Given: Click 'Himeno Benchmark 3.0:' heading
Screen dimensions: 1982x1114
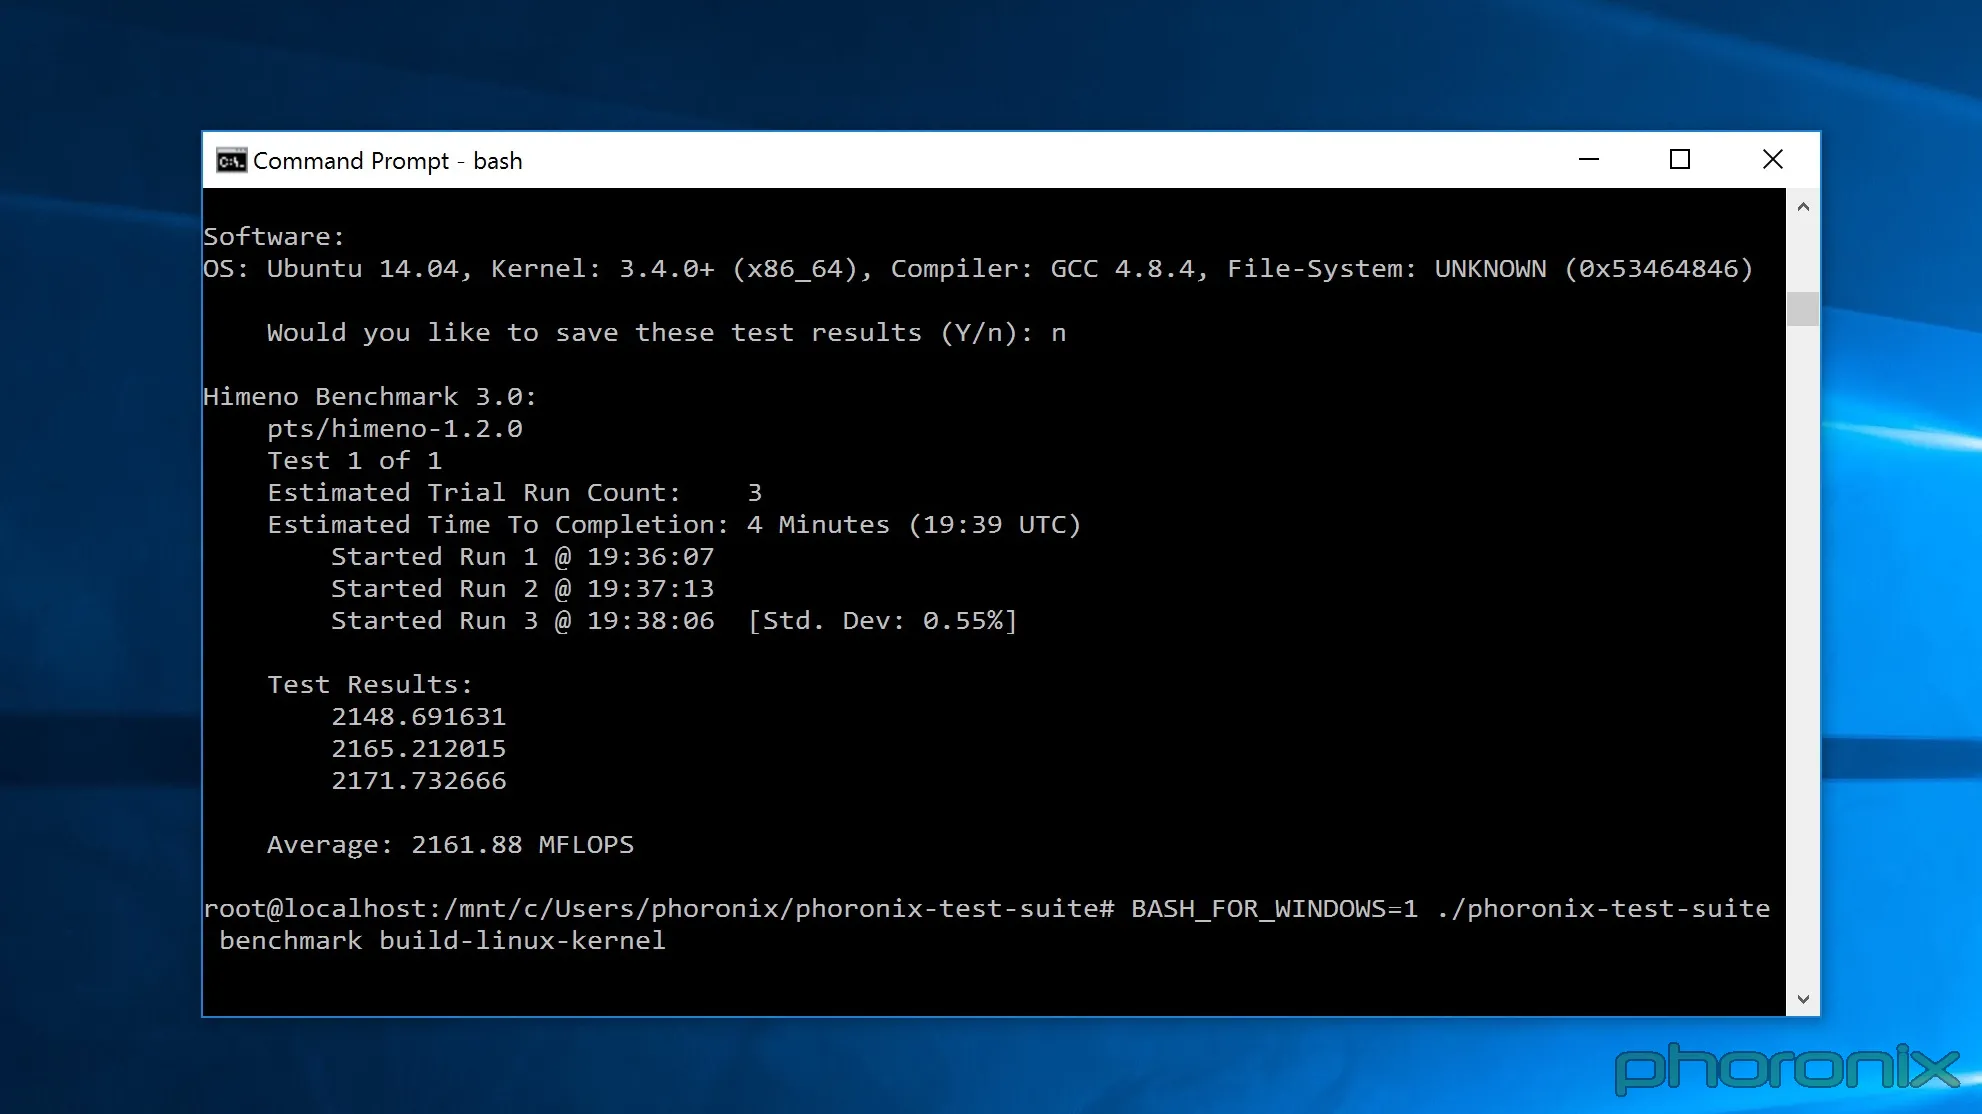Looking at the screenshot, I should [370, 397].
